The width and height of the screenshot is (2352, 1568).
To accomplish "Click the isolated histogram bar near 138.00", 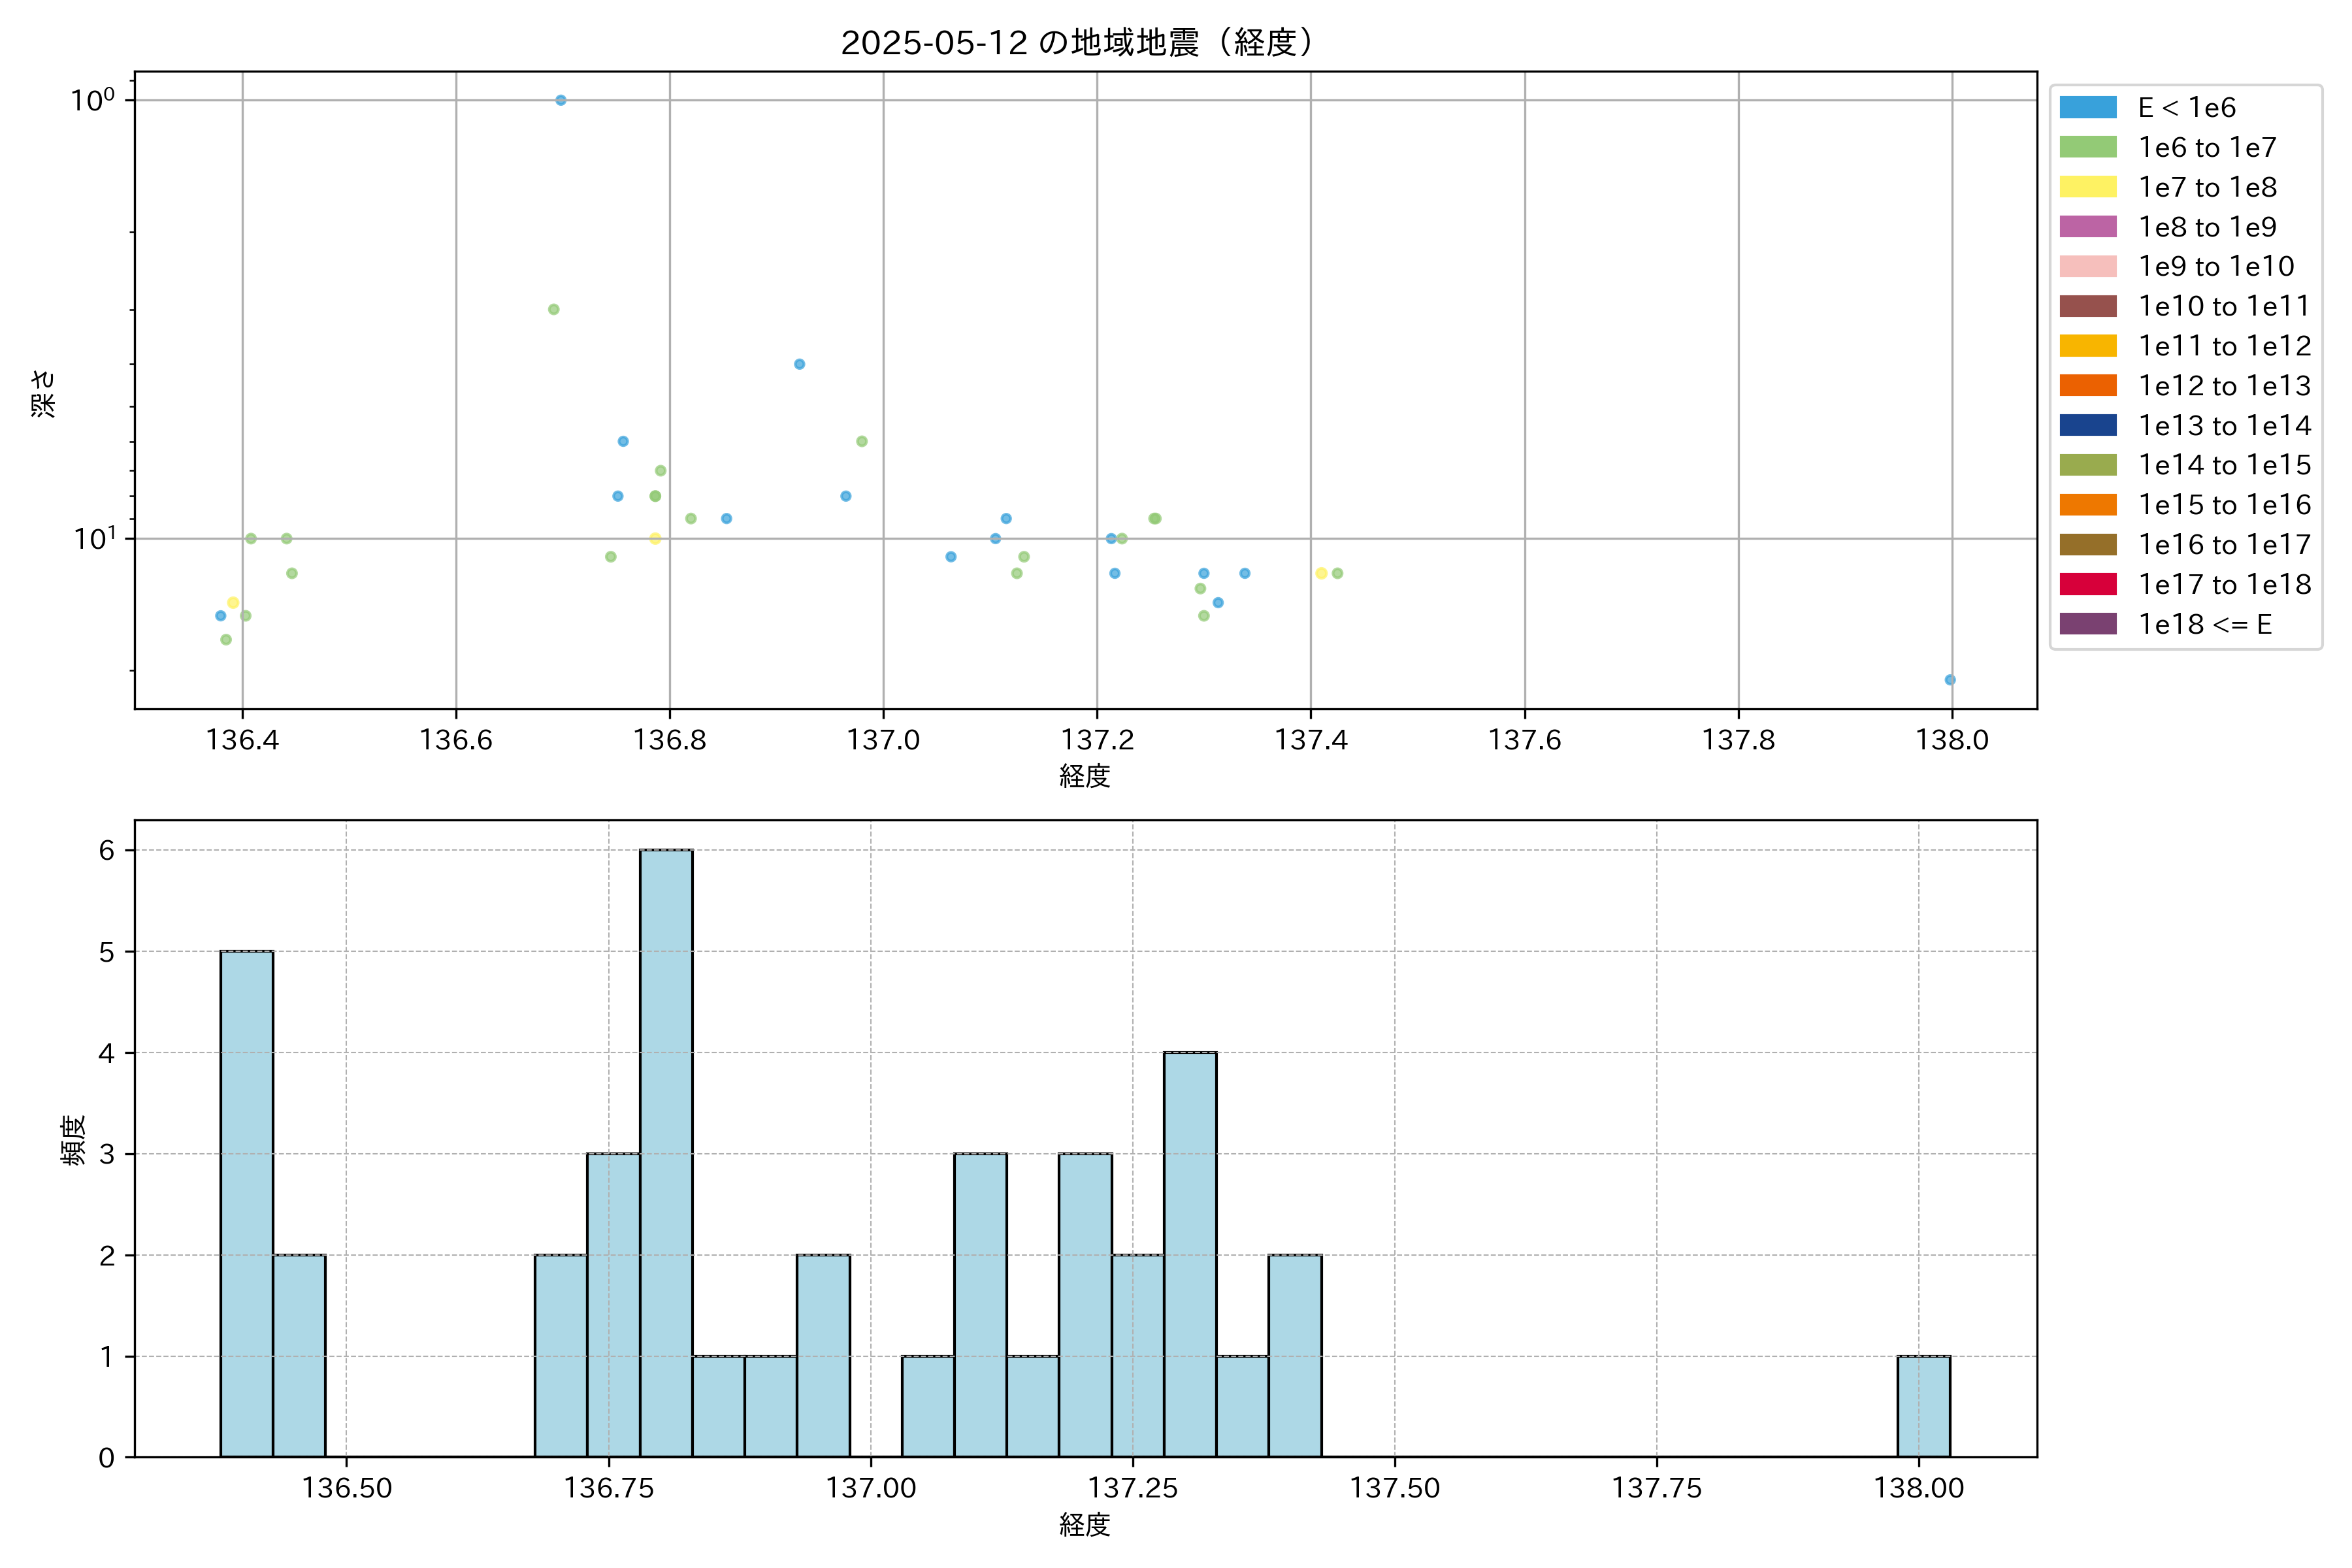I will pos(1923,1406).
